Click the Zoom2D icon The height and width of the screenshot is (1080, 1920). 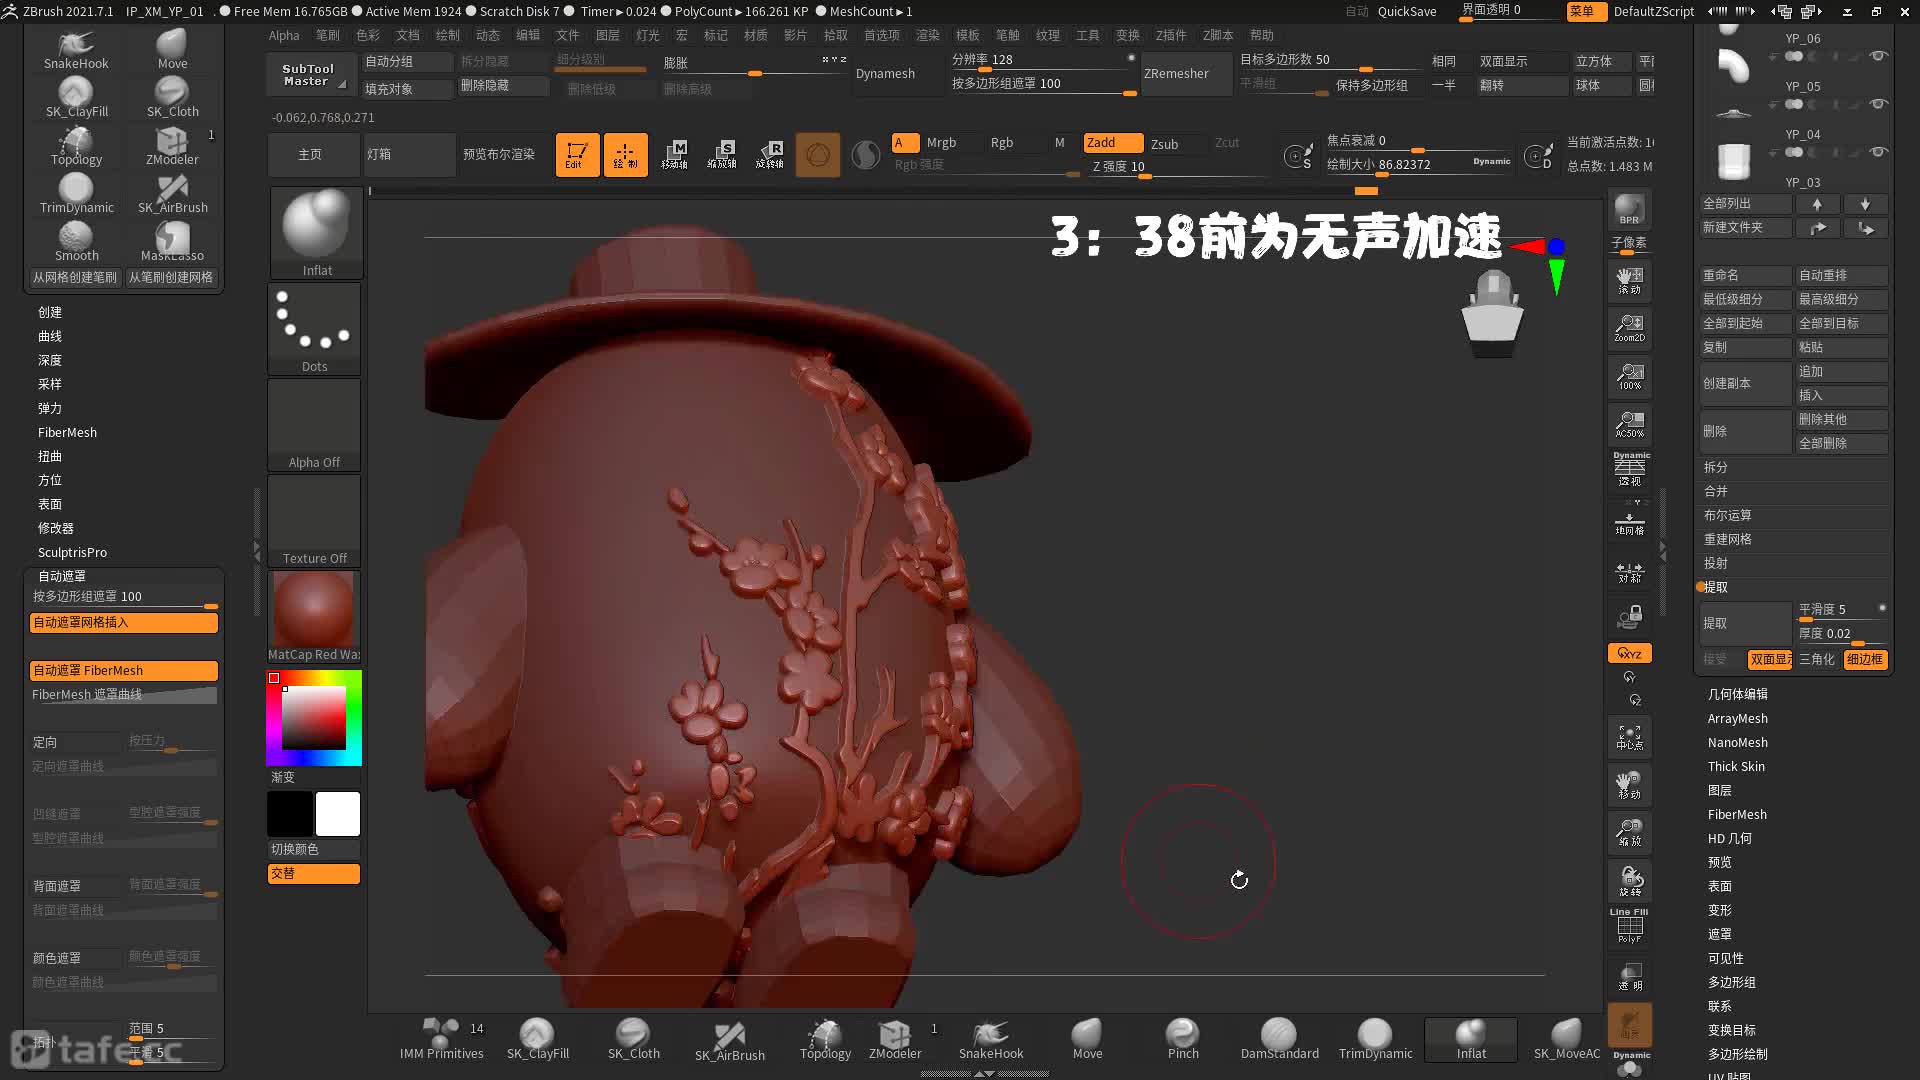pyautogui.click(x=1629, y=327)
